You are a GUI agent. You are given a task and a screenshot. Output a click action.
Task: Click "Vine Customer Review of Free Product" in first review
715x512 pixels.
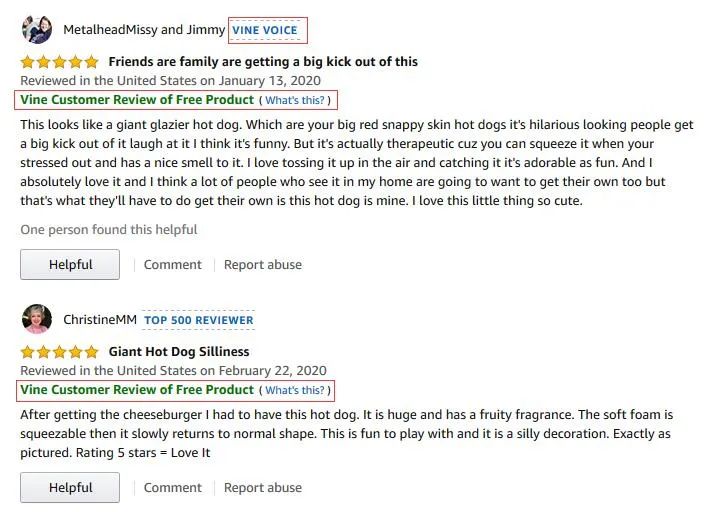tap(137, 100)
